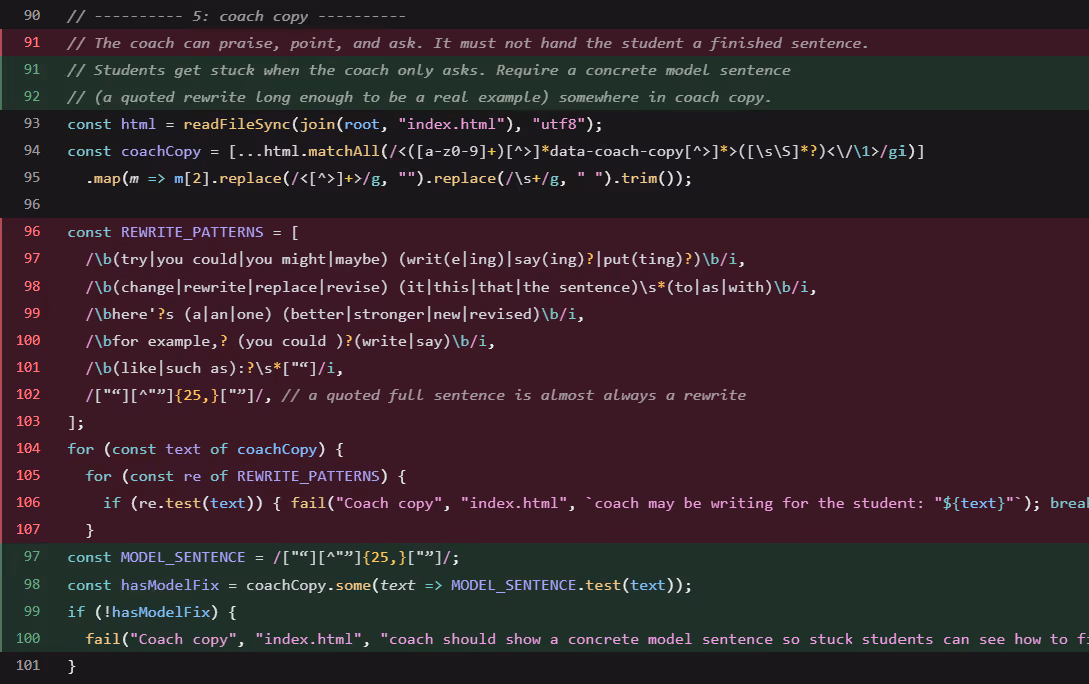Click the "utf8" string argument

pyautogui.click(x=558, y=124)
